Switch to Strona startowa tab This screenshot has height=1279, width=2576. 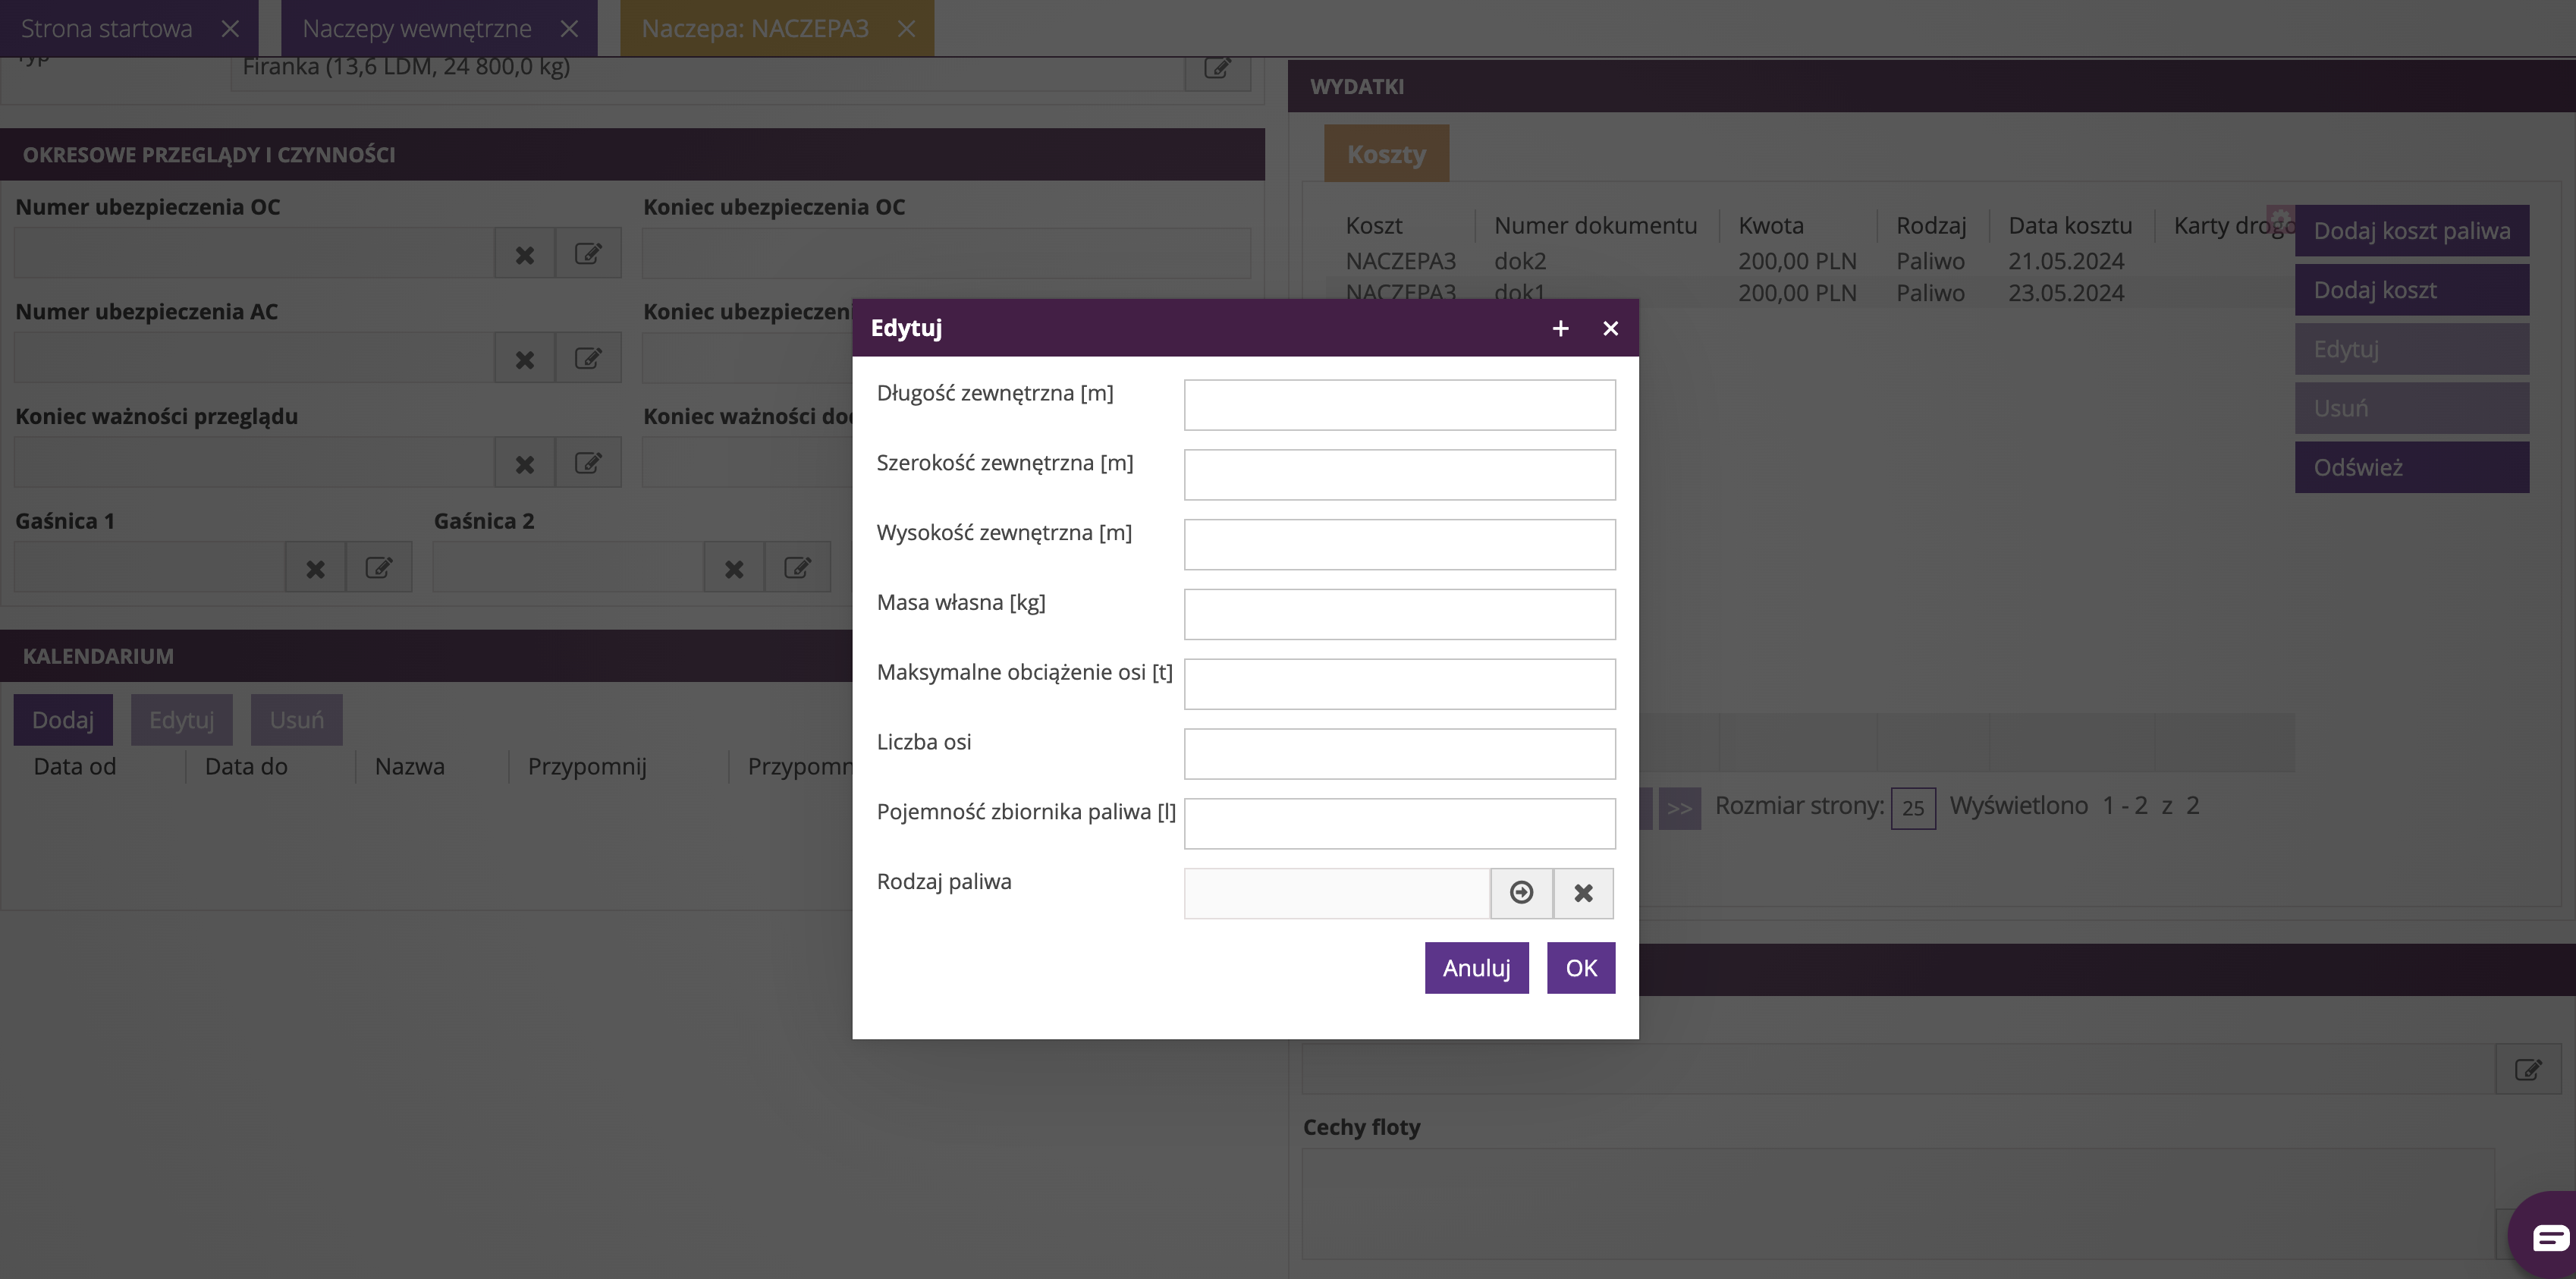click(107, 28)
